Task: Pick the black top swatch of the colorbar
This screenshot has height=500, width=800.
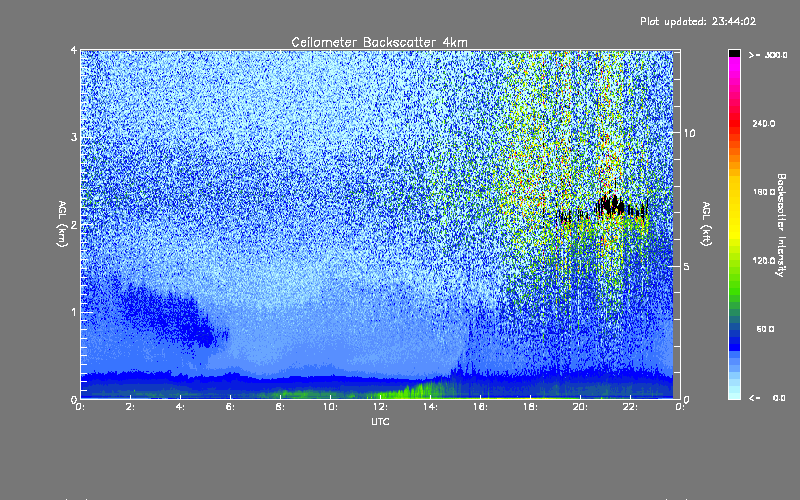Action: point(734,53)
